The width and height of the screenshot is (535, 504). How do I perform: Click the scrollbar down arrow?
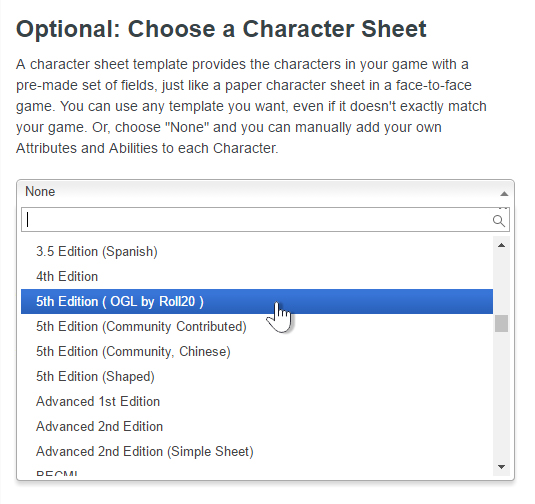click(501, 467)
